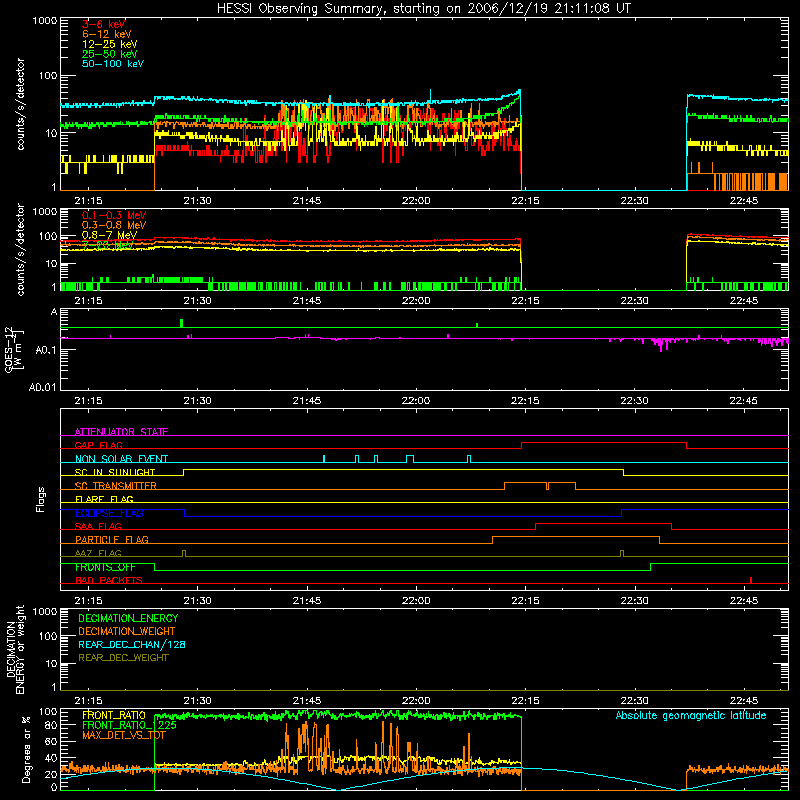Click the BAD_PACKETS flag label
The height and width of the screenshot is (800, 800).
pyautogui.click(x=109, y=580)
